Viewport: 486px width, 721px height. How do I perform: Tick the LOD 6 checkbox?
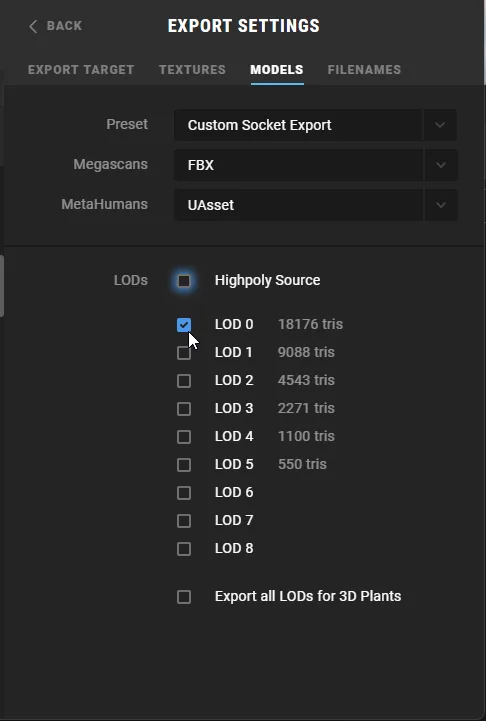coord(184,493)
